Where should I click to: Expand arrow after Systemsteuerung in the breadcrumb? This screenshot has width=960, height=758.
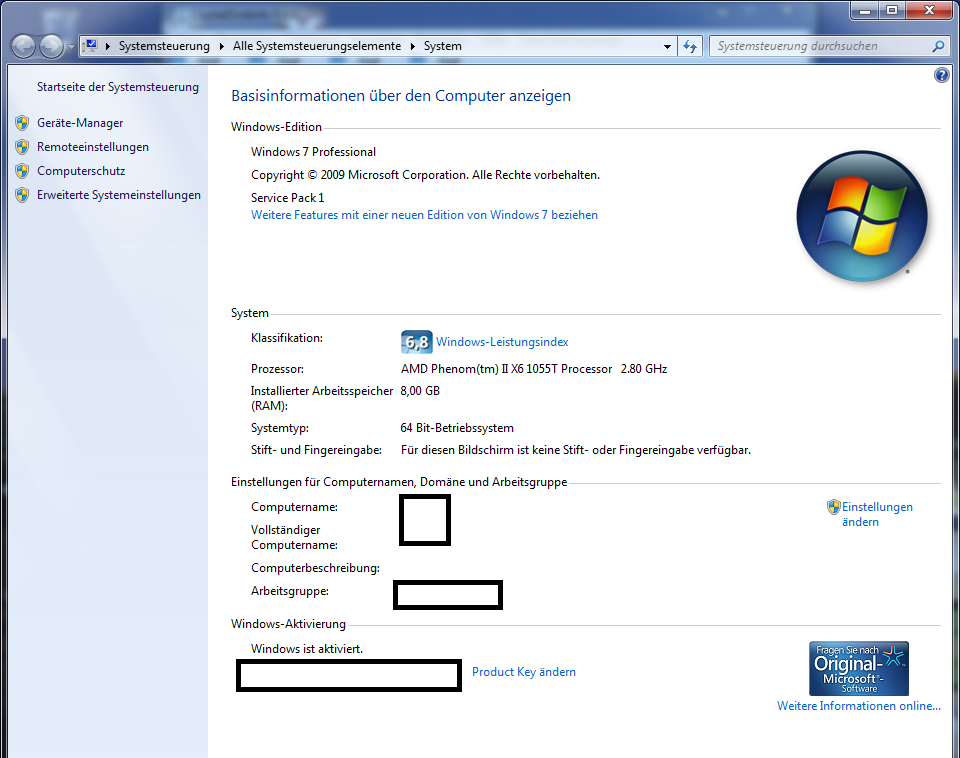pos(221,47)
